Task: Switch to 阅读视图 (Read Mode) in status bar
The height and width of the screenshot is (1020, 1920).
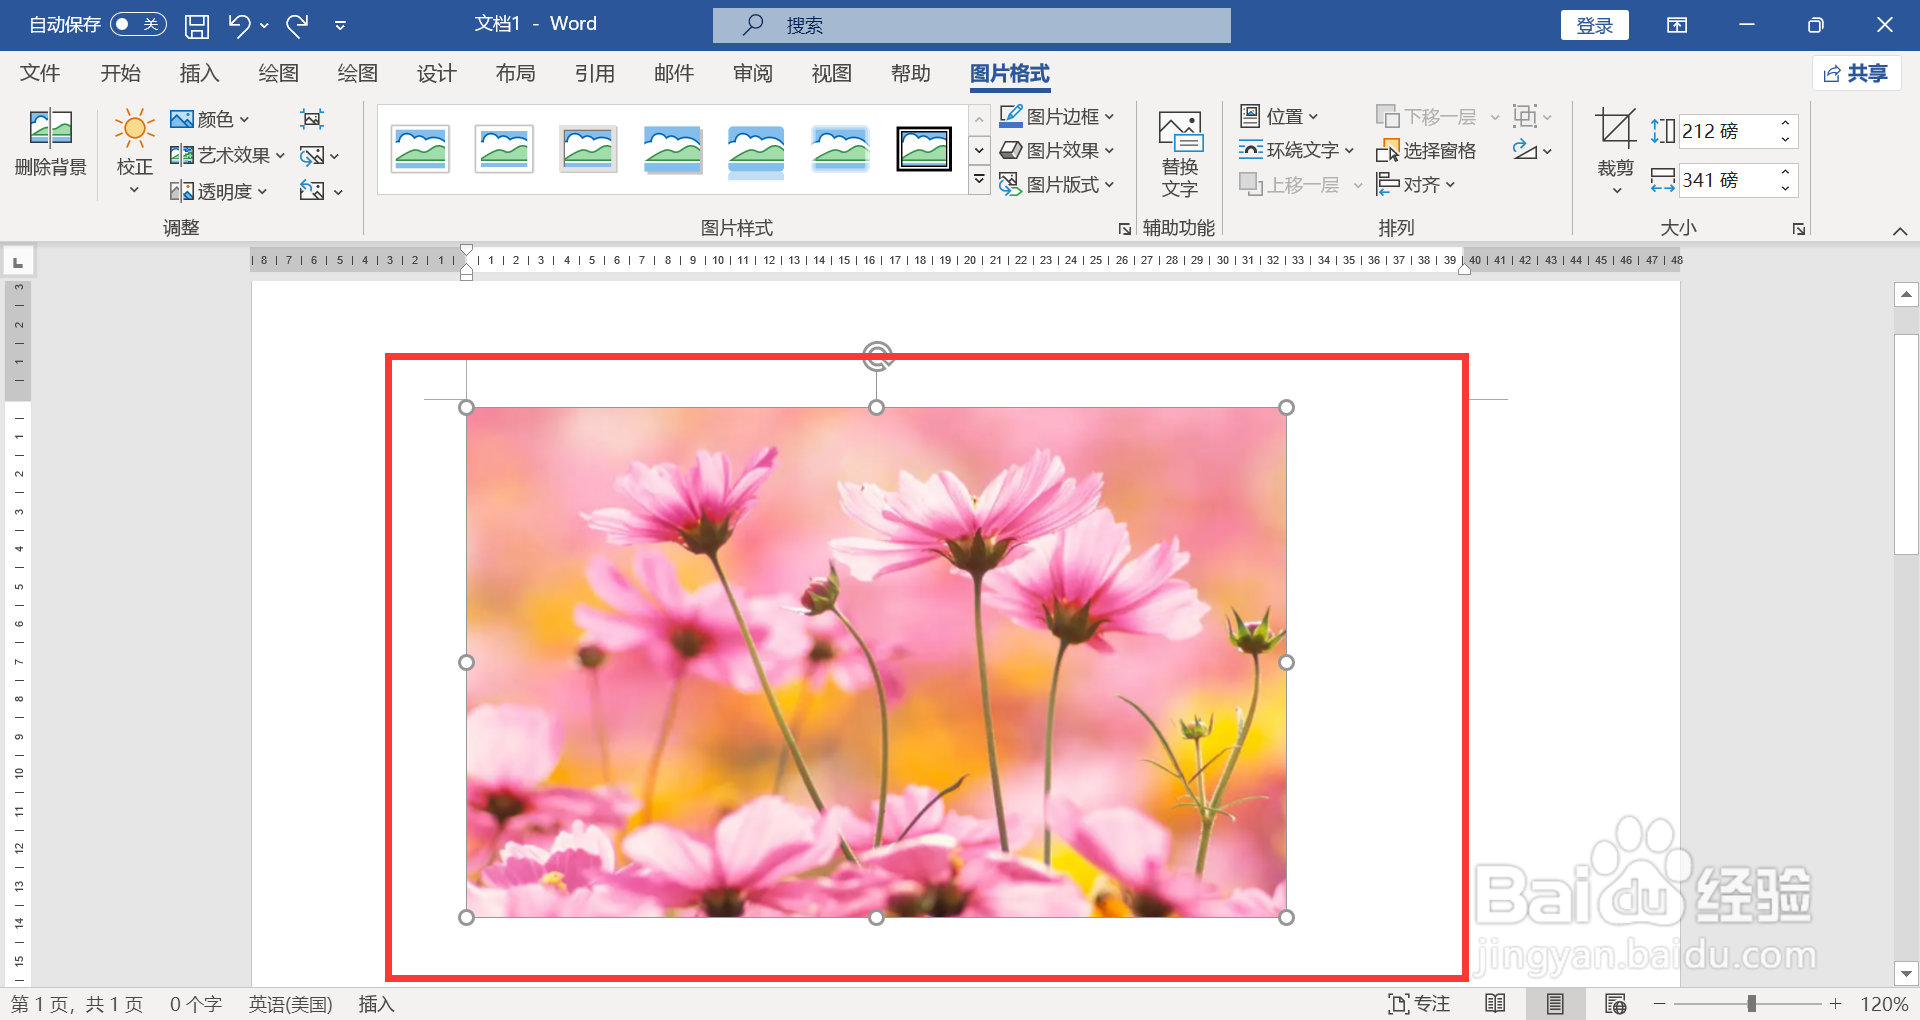Action: [x=1496, y=1003]
